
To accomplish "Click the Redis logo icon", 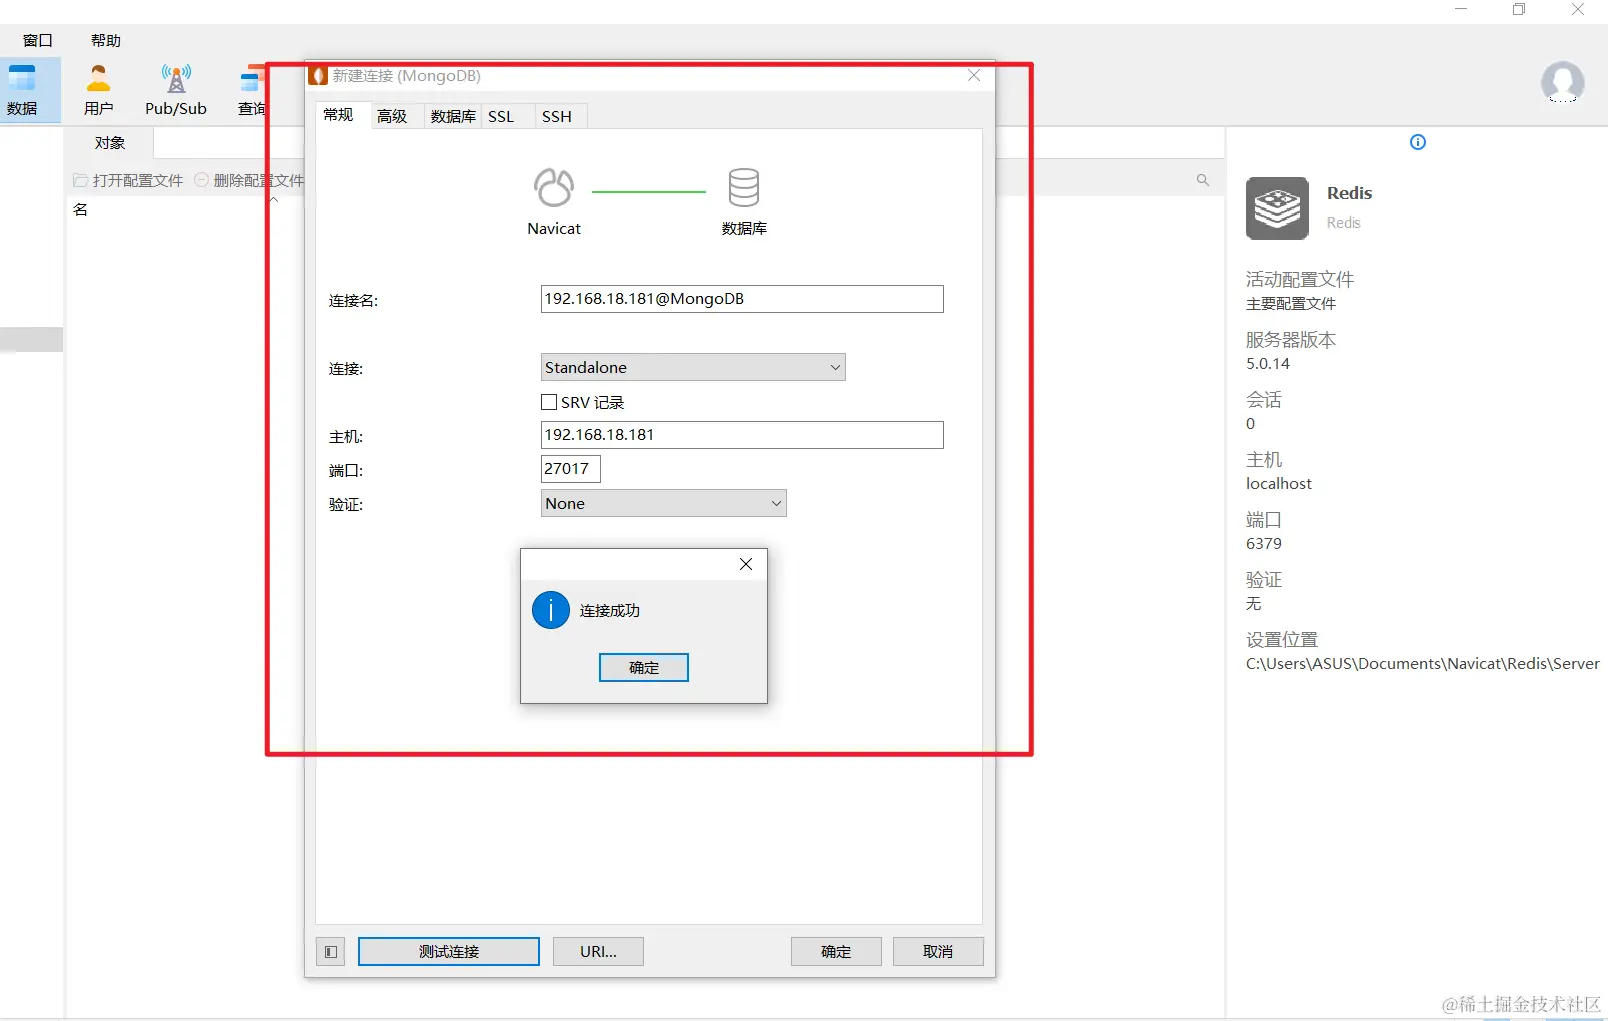I will tap(1277, 208).
